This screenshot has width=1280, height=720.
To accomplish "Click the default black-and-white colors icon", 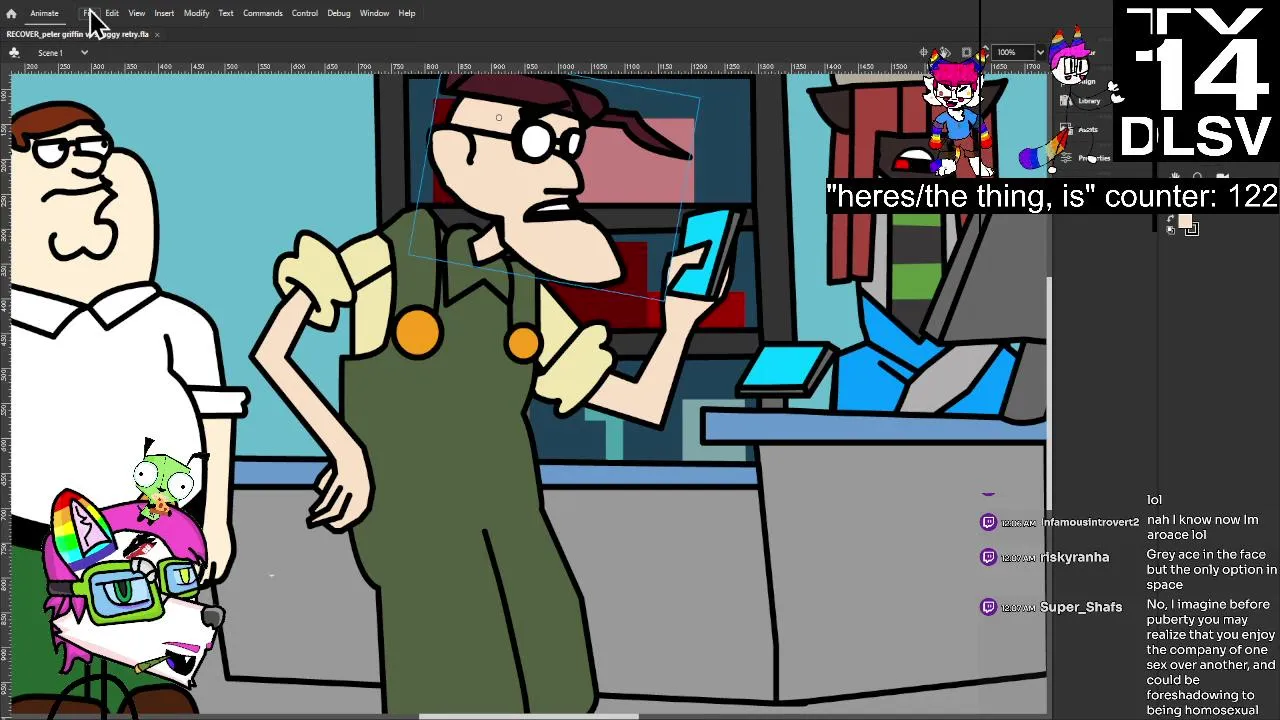I will click(x=1171, y=230).
